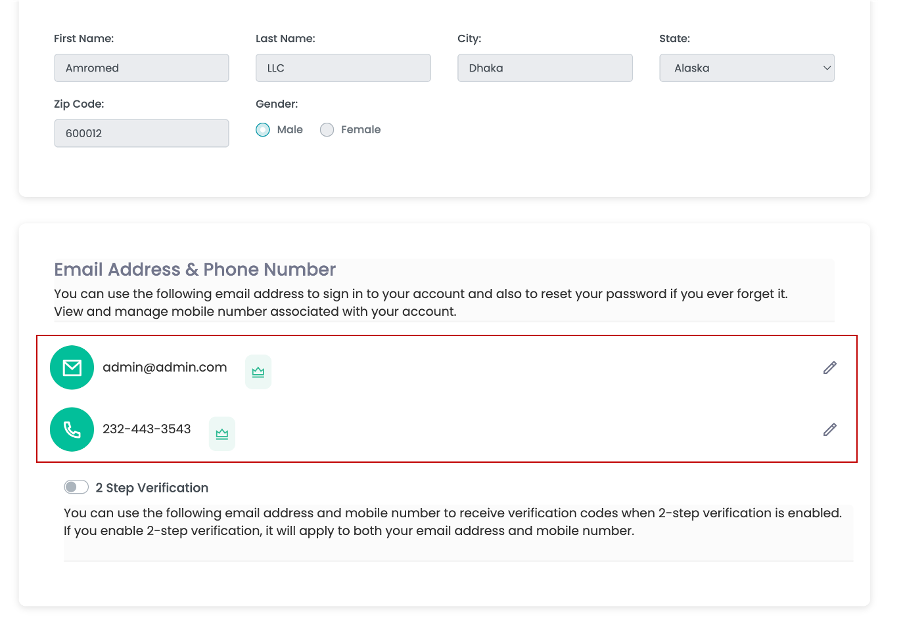This screenshot has width=904, height=622.
Task: Click the Email Address & Phone Number heading
Action: click(195, 269)
